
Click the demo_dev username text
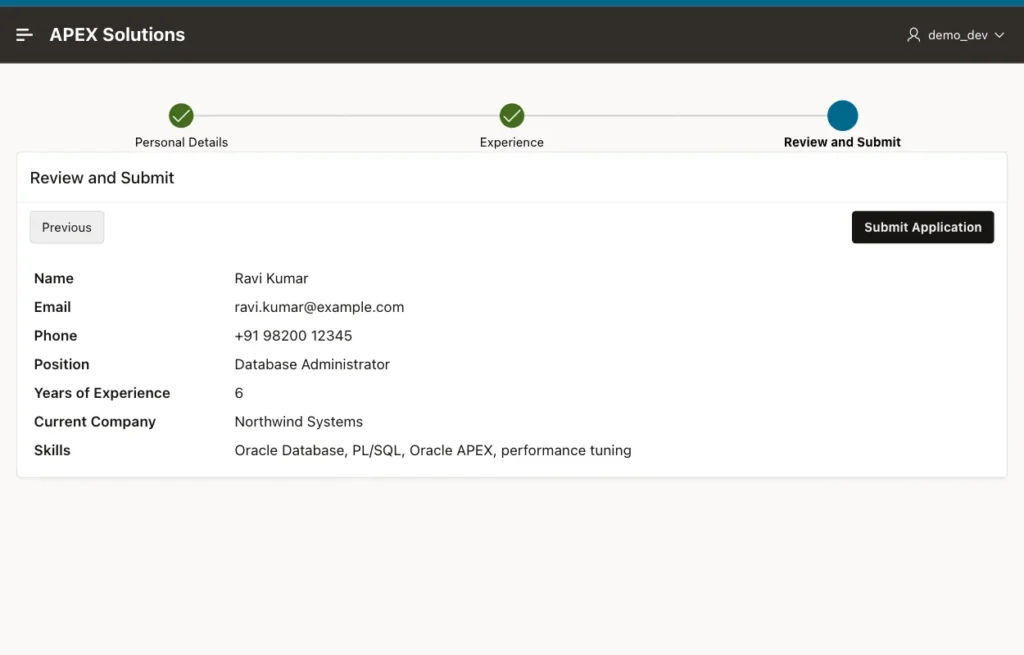957,35
